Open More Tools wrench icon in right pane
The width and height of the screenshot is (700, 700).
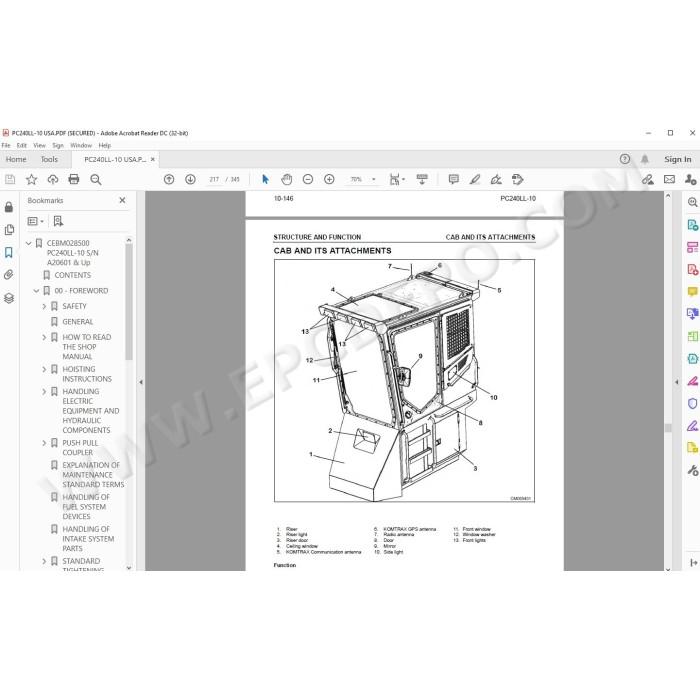tap(692, 471)
